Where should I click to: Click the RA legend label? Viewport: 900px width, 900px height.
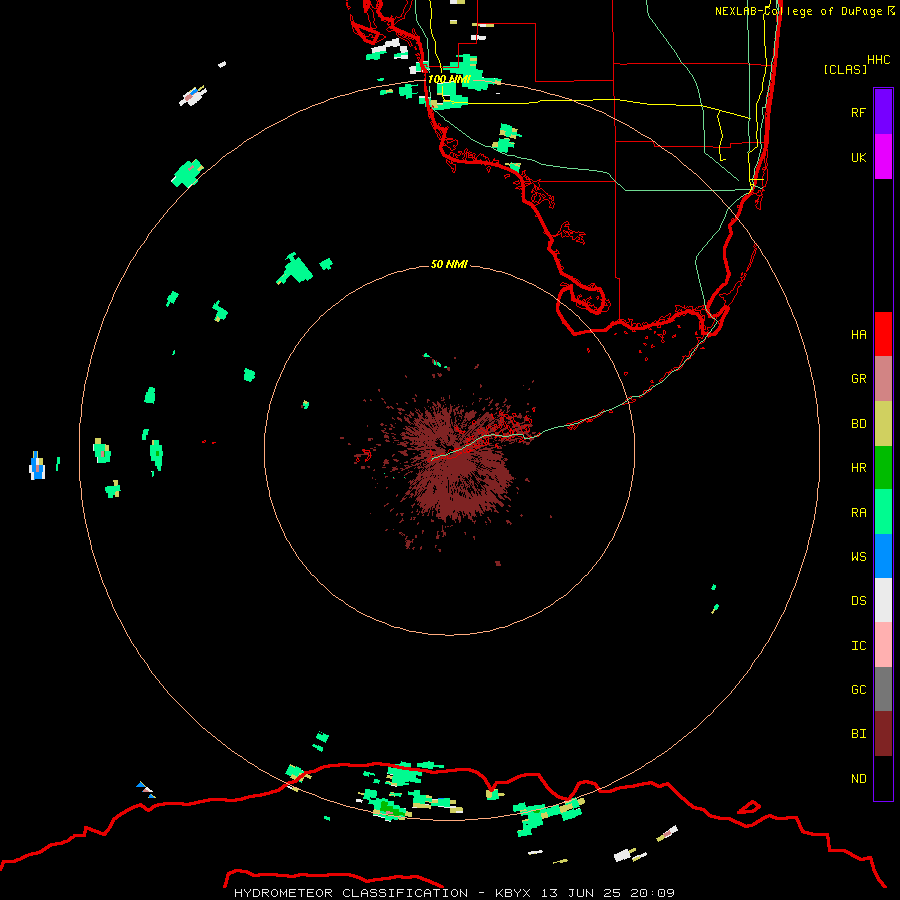(858, 513)
